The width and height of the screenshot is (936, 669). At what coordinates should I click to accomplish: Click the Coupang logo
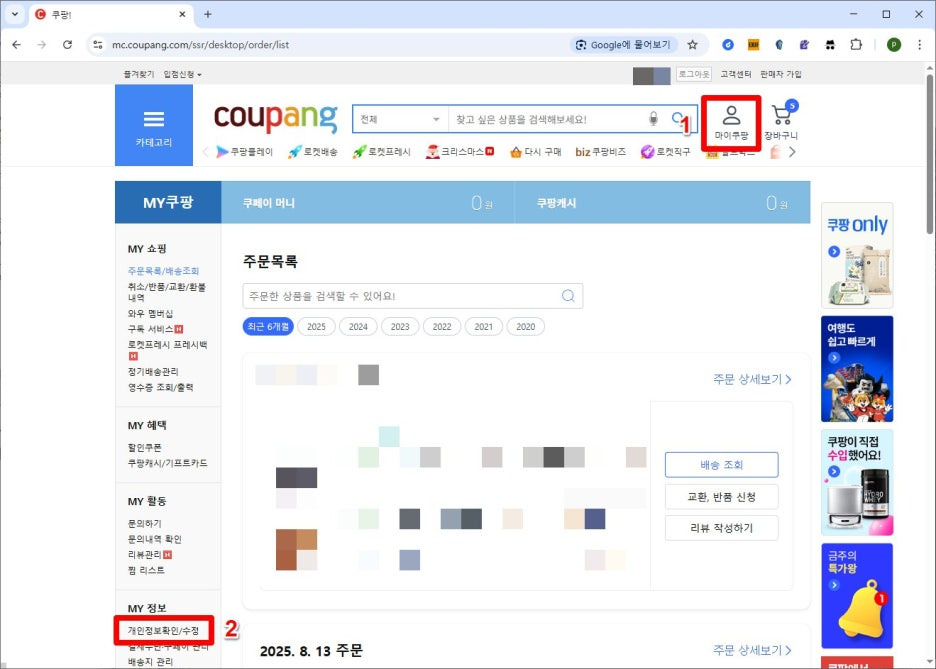click(275, 118)
